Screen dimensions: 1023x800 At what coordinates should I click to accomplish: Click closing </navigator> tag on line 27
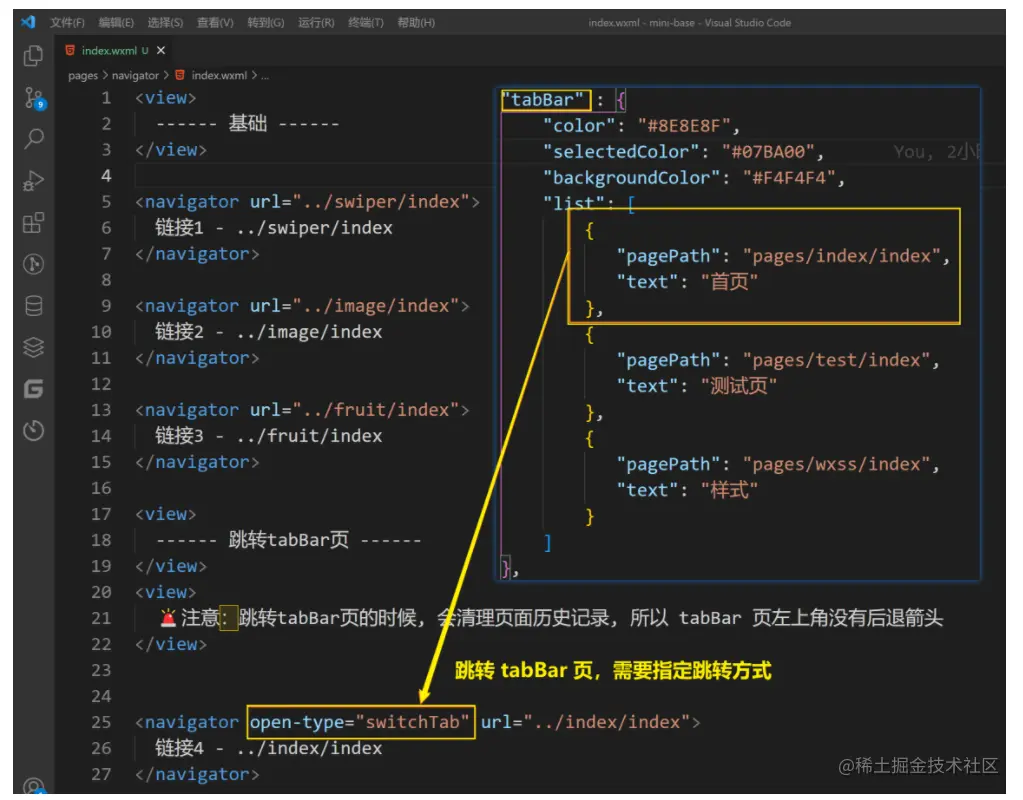(x=197, y=774)
